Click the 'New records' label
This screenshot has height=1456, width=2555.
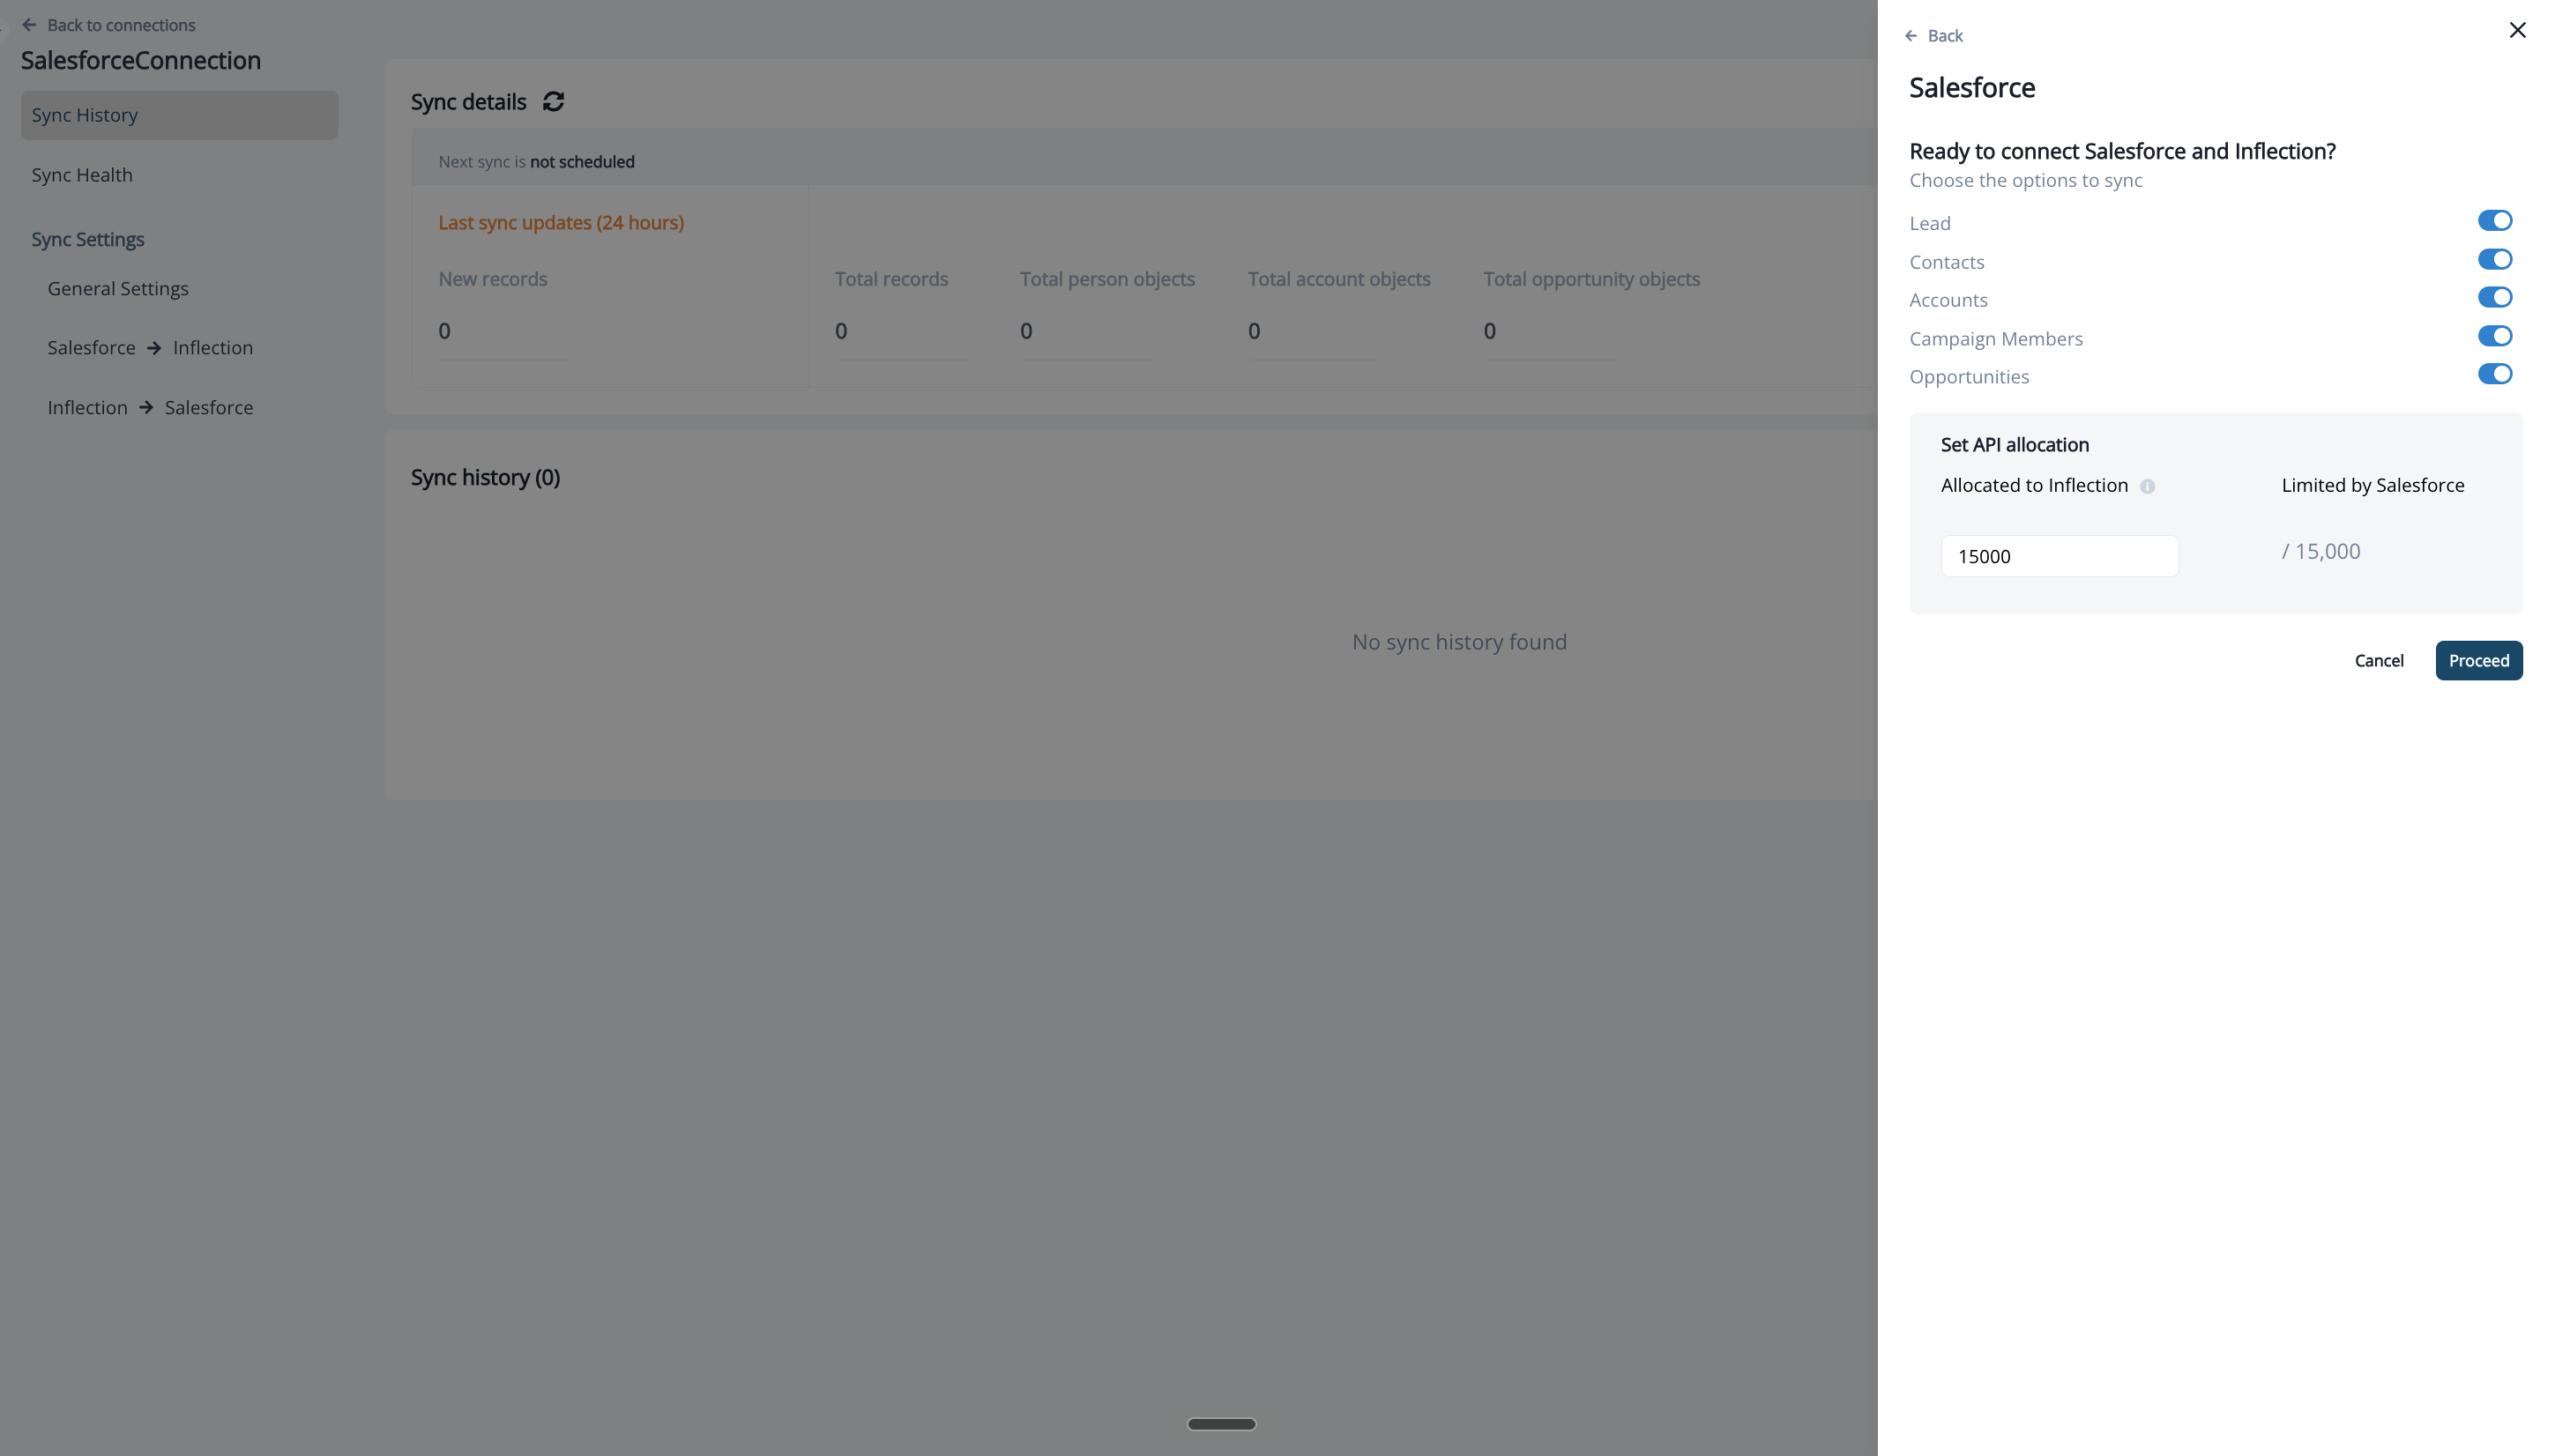click(492, 279)
